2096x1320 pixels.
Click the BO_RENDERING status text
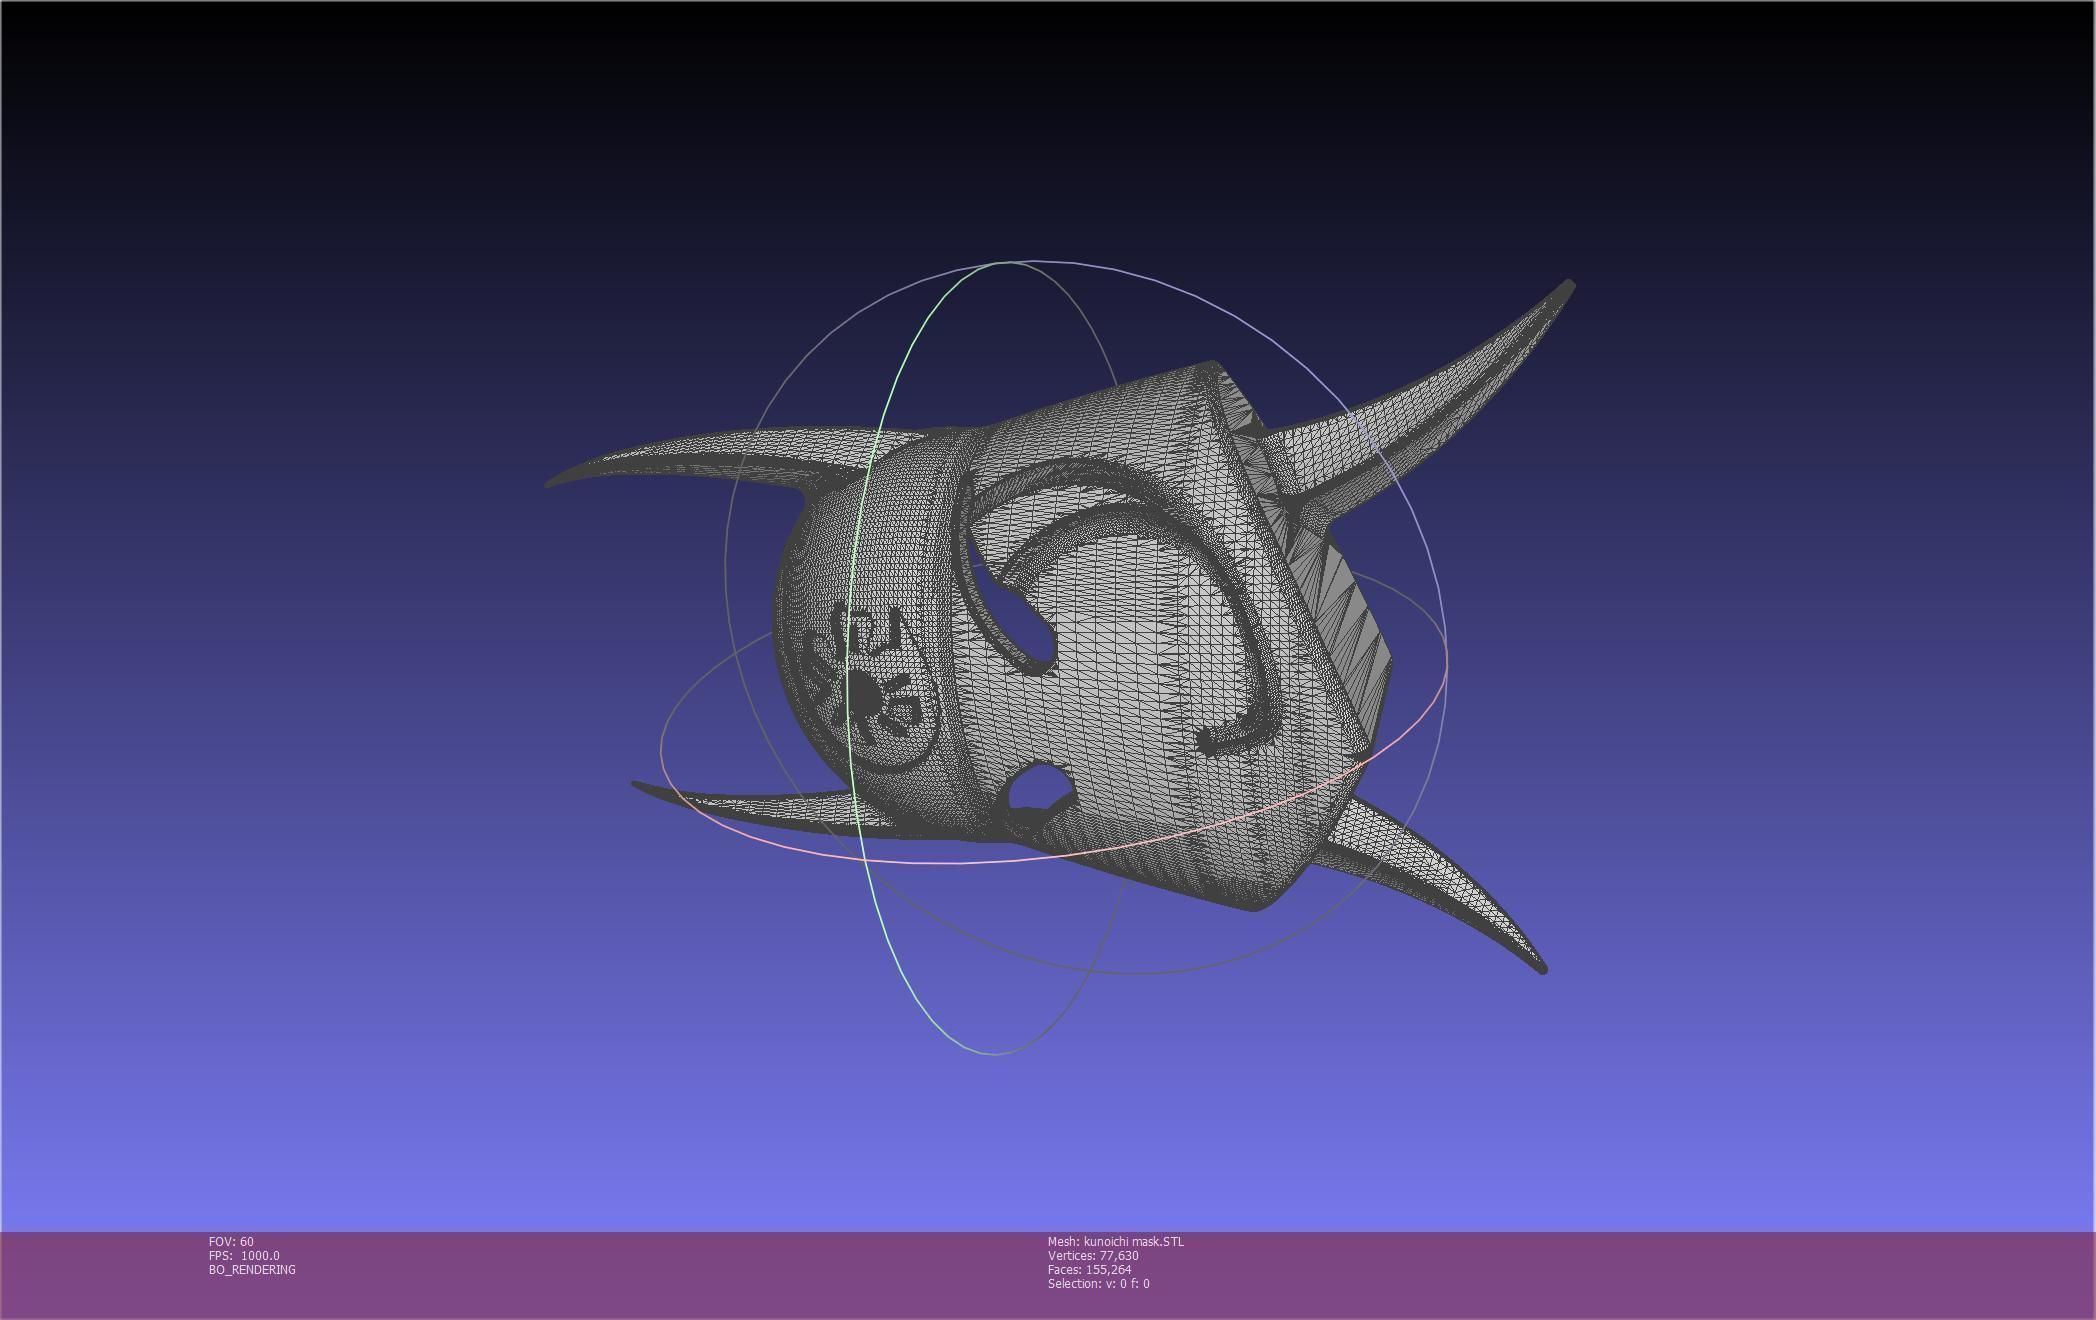pyautogui.click(x=252, y=1270)
